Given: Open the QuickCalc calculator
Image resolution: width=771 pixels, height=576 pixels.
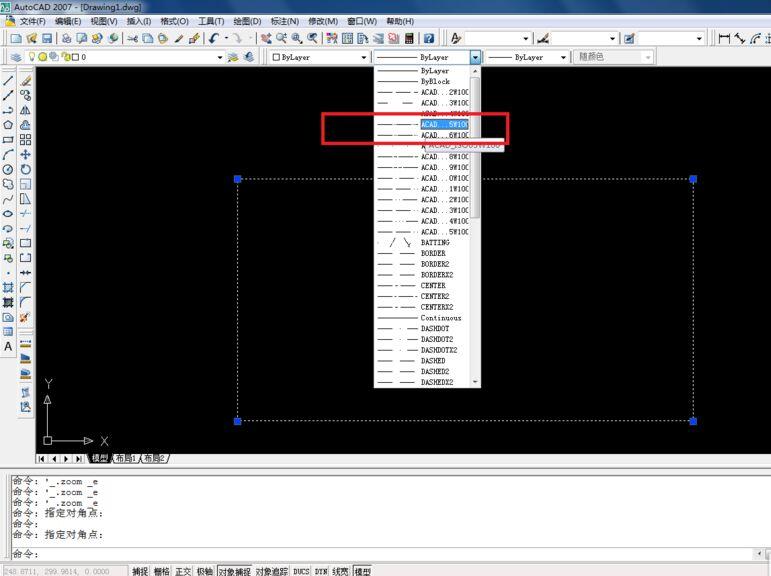Looking at the screenshot, I should 409,38.
